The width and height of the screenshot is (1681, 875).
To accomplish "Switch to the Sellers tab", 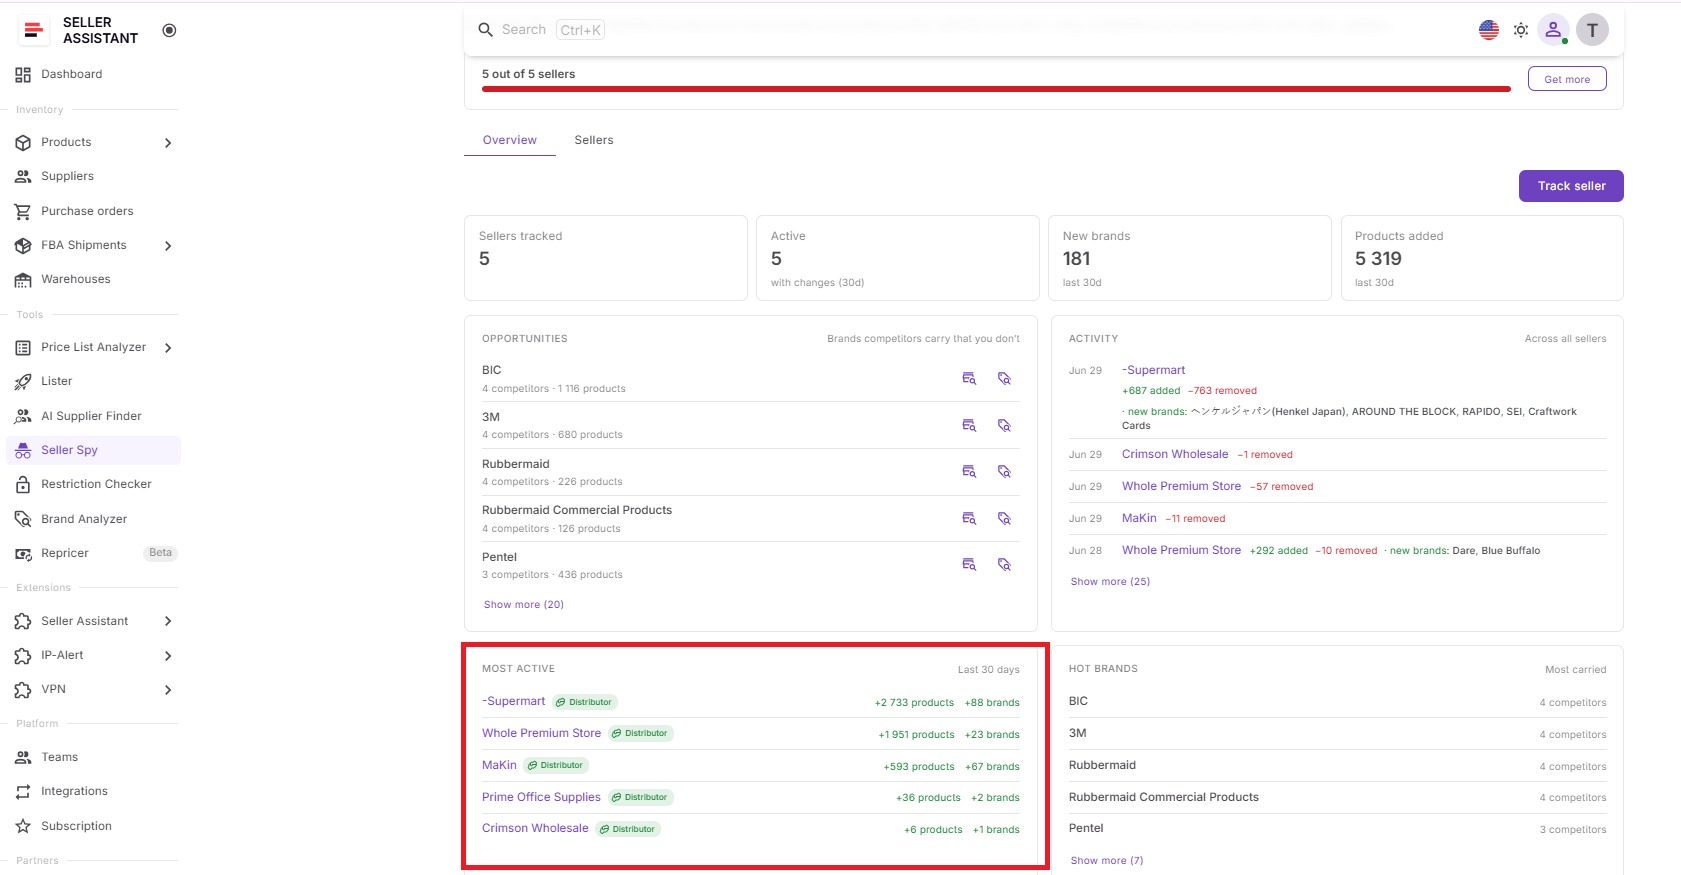I will (x=594, y=140).
